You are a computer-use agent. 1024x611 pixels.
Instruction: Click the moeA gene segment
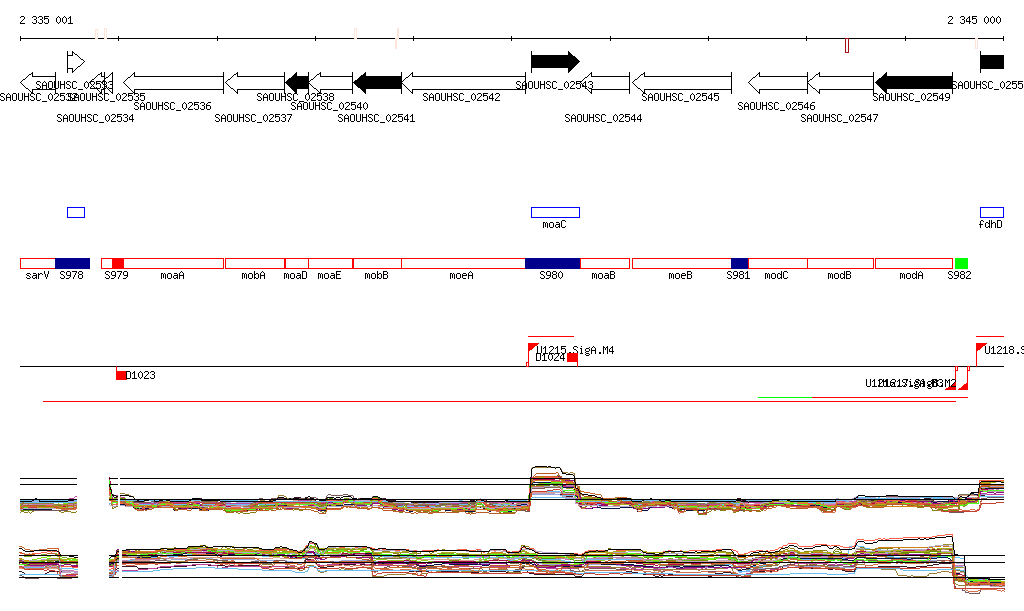pyautogui.click(x=463, y=263)
